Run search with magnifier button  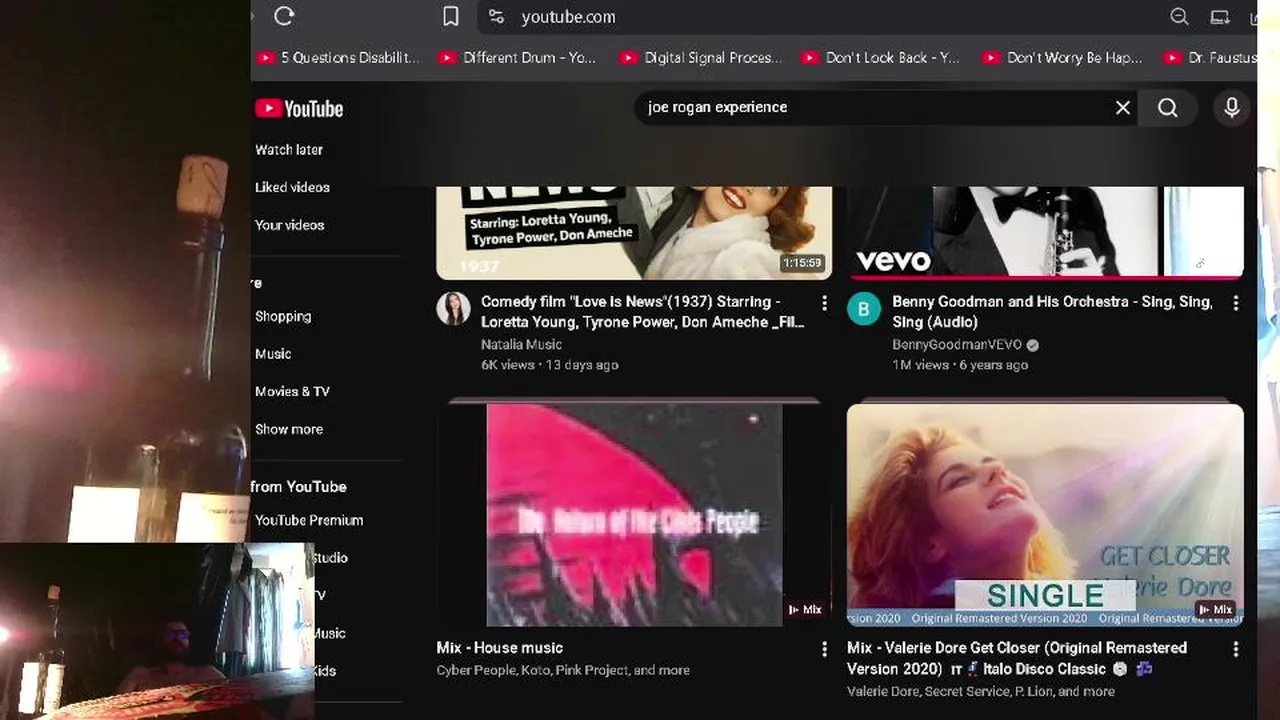click(x=1168, y=107)
